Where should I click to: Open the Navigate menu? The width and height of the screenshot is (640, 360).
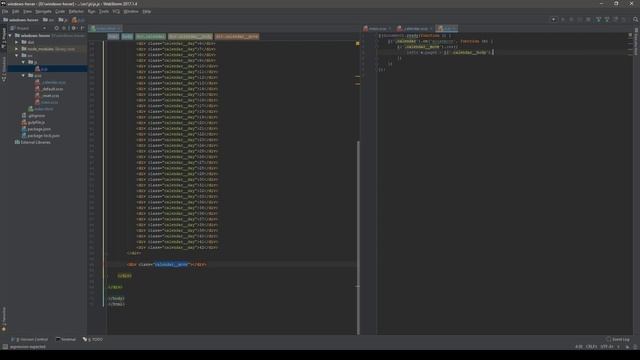[x=43, y=11]
